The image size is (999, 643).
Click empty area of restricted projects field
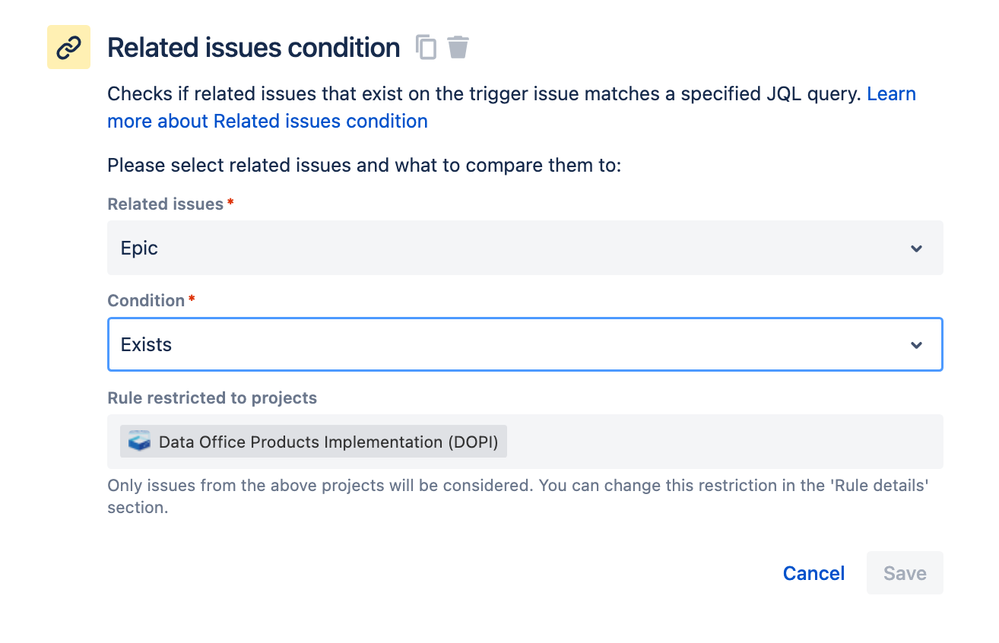tap(720, 442)
